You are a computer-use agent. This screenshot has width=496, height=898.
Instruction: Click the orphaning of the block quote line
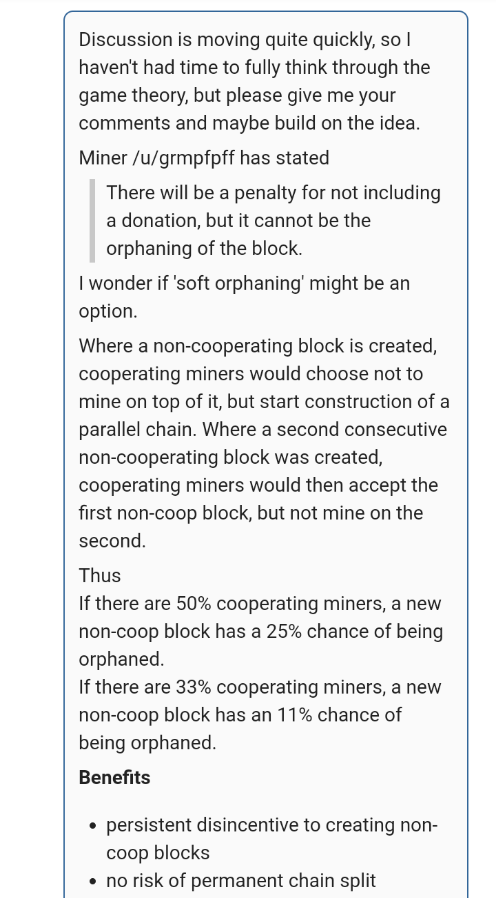[x=204, y=249]
